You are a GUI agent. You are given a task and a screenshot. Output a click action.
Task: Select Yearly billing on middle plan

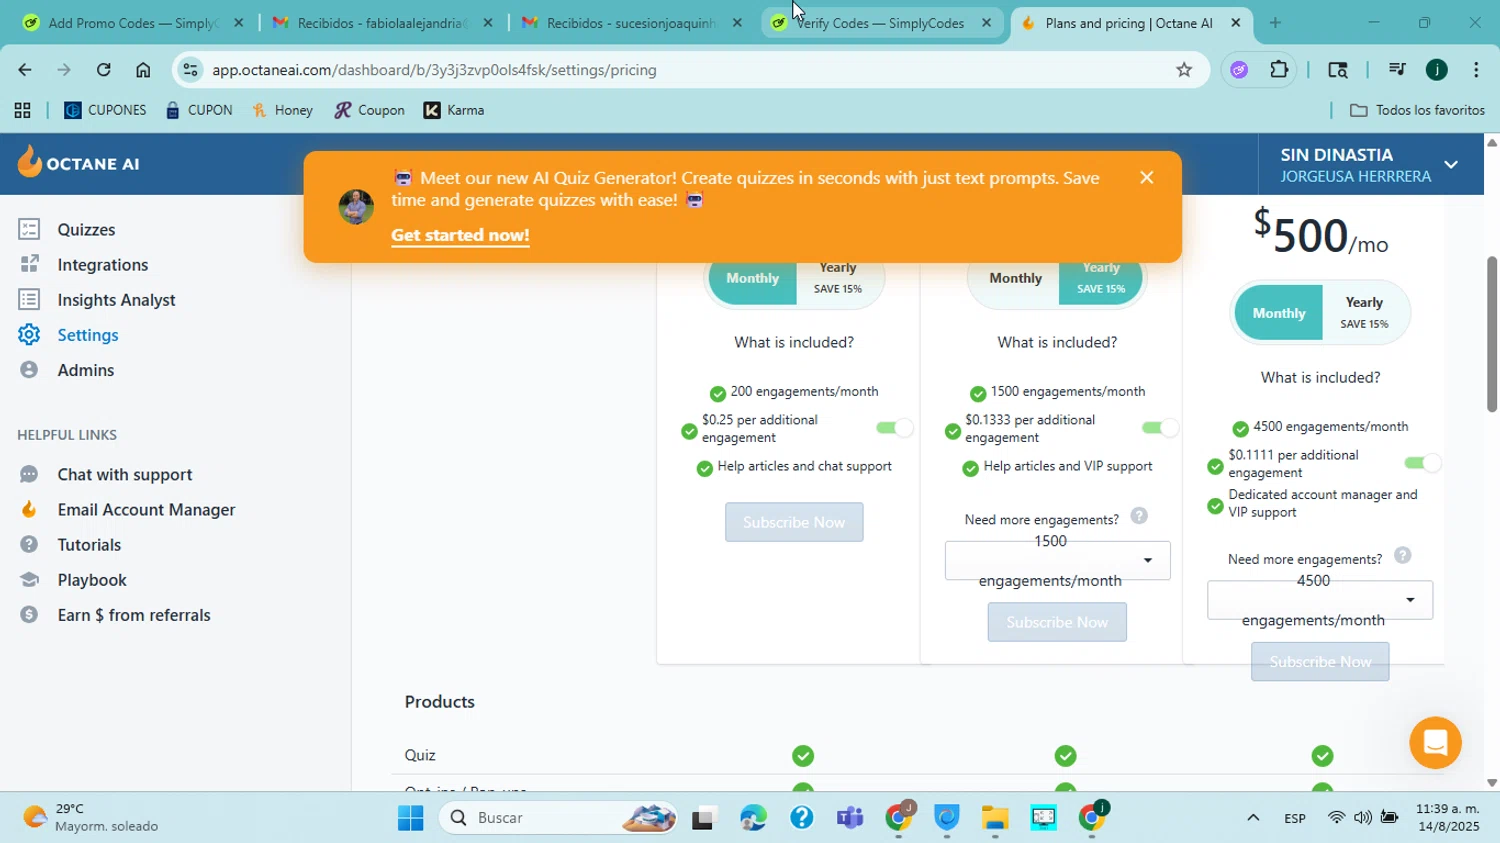(1101, 279)
